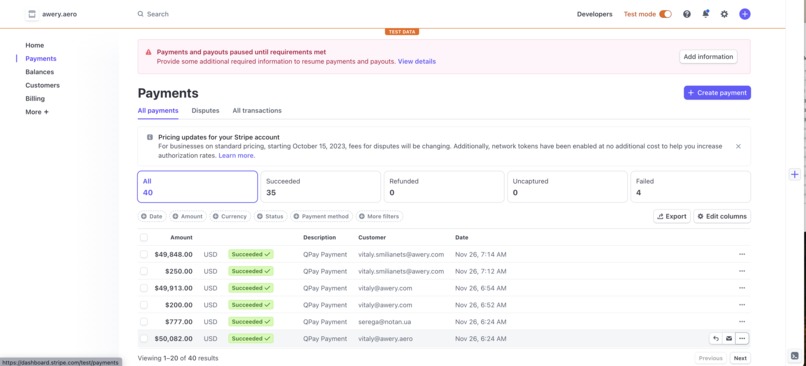Check the $49,848.00 payment row checkbox

[143, 254]
